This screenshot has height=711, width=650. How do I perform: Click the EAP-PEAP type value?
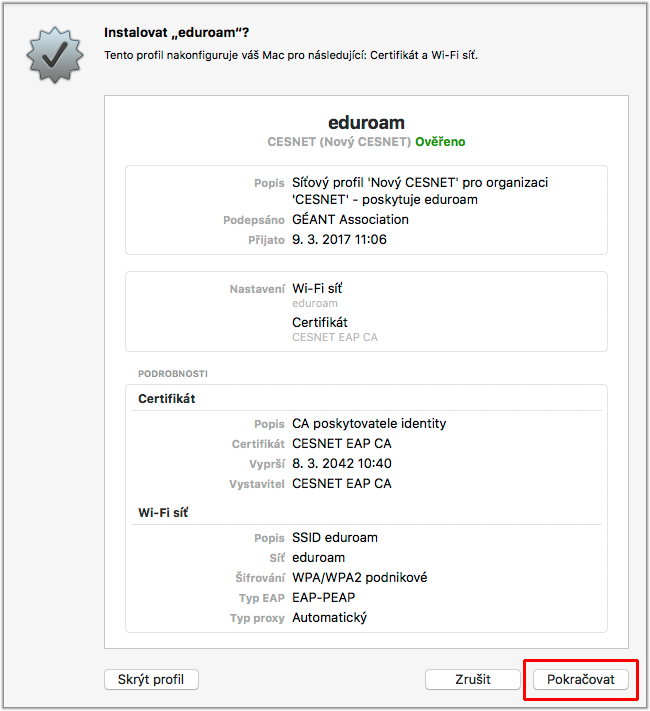(323, 598)
